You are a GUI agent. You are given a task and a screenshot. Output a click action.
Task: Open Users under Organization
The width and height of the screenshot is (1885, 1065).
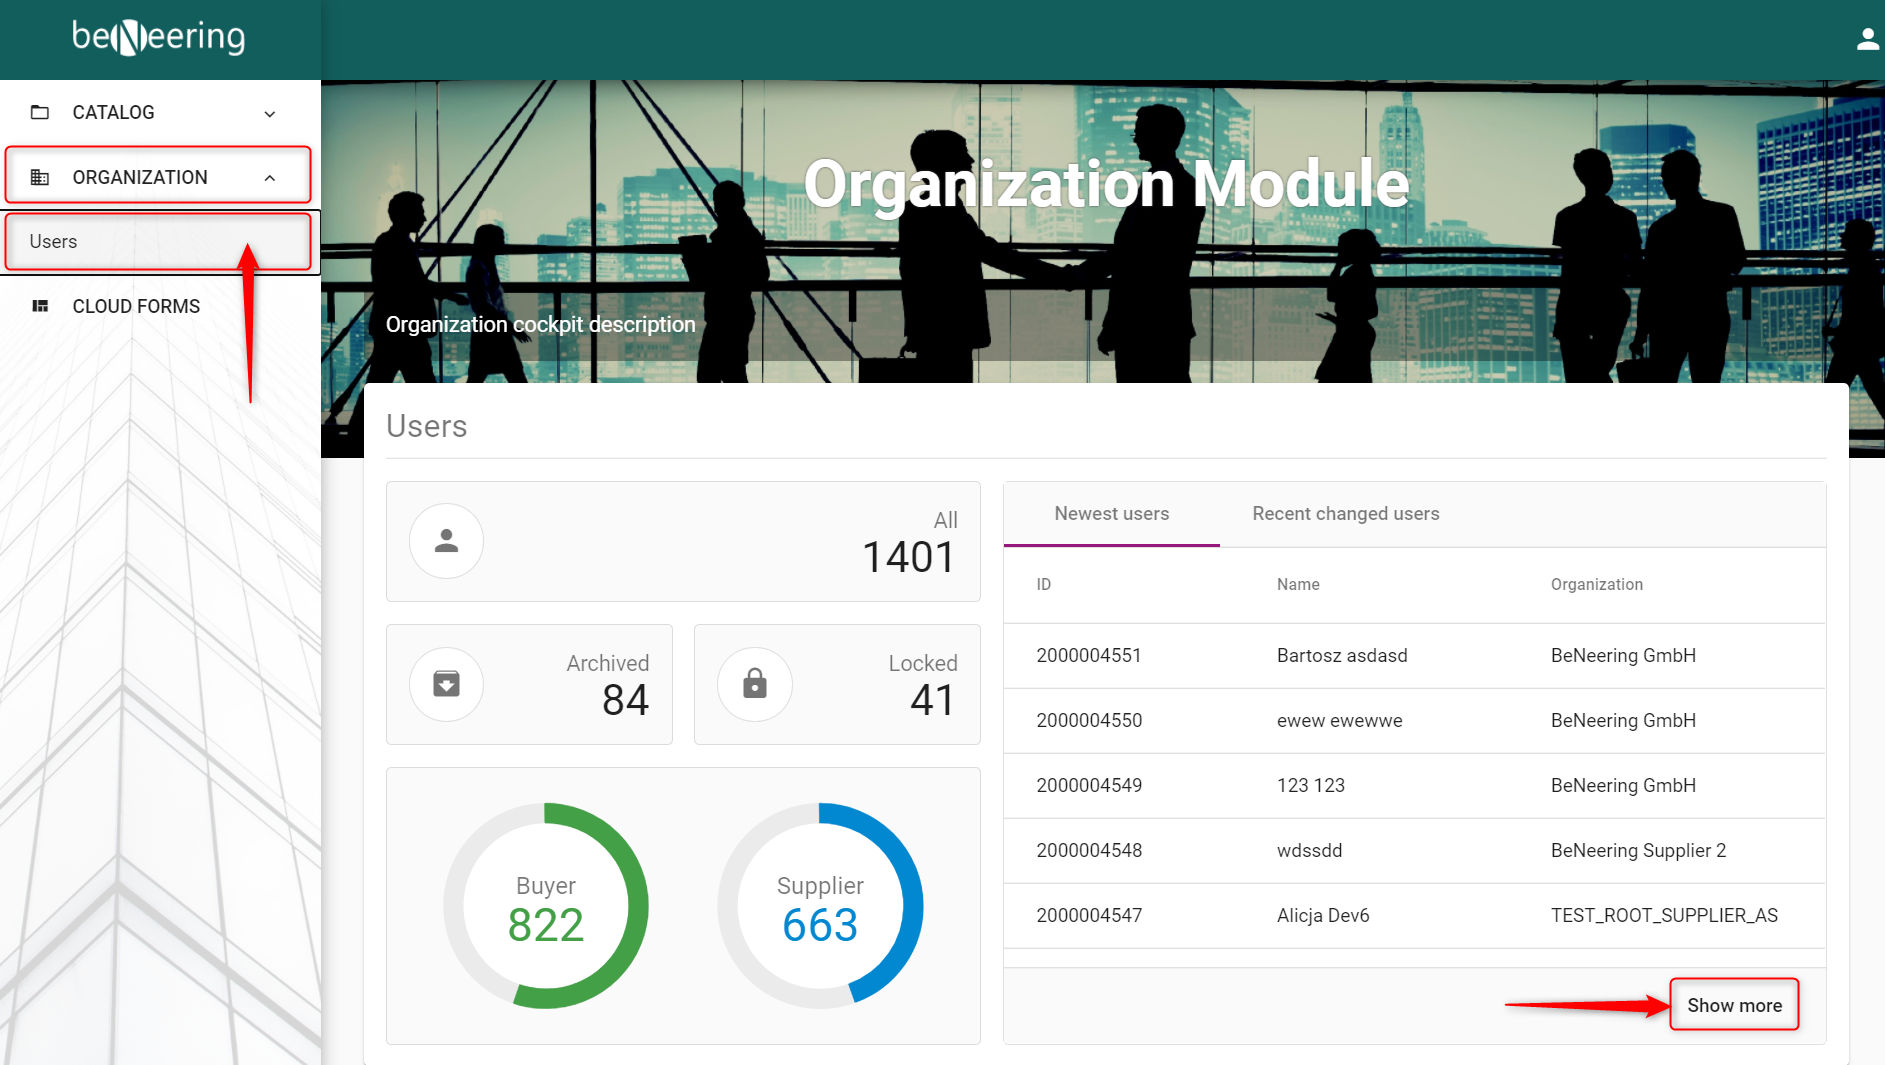coord(54,241)
